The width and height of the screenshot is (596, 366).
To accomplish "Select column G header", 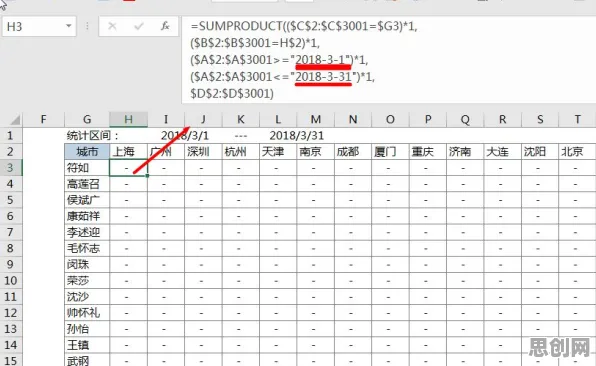I will 87,120.
